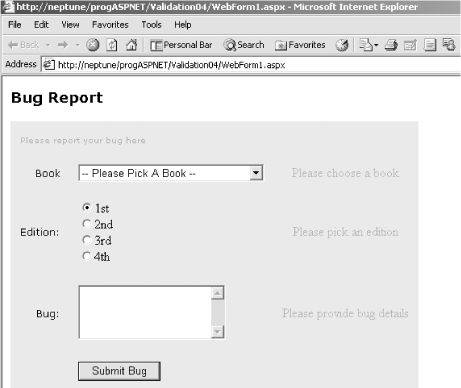Open the Mail icon dropdown

369,45
